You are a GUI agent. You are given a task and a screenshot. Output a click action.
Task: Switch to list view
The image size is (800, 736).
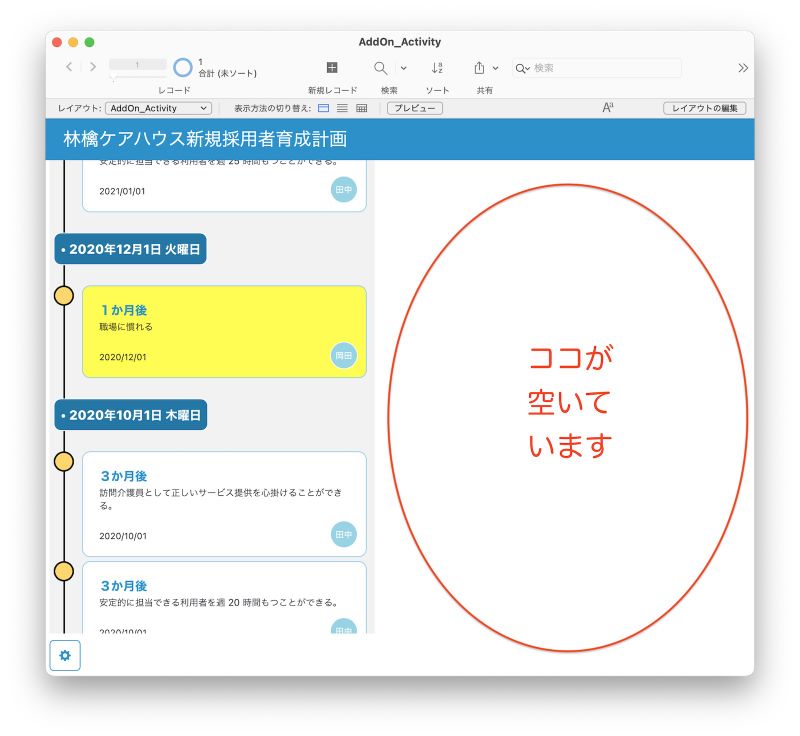(x=342, y=108)
